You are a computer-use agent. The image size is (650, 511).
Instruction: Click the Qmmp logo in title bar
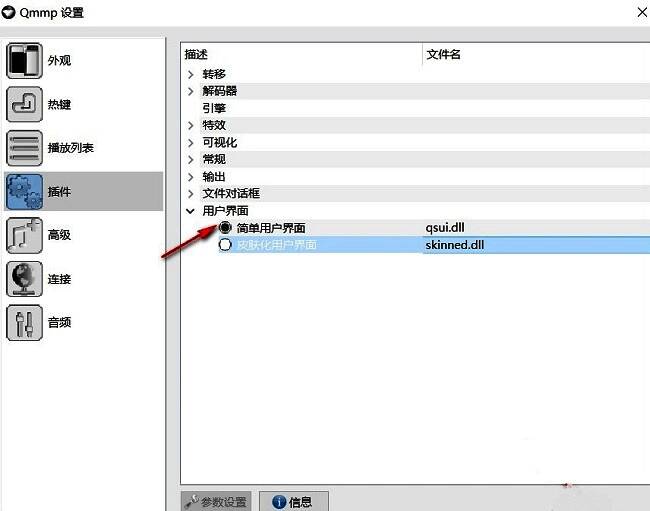click(9, 13)
